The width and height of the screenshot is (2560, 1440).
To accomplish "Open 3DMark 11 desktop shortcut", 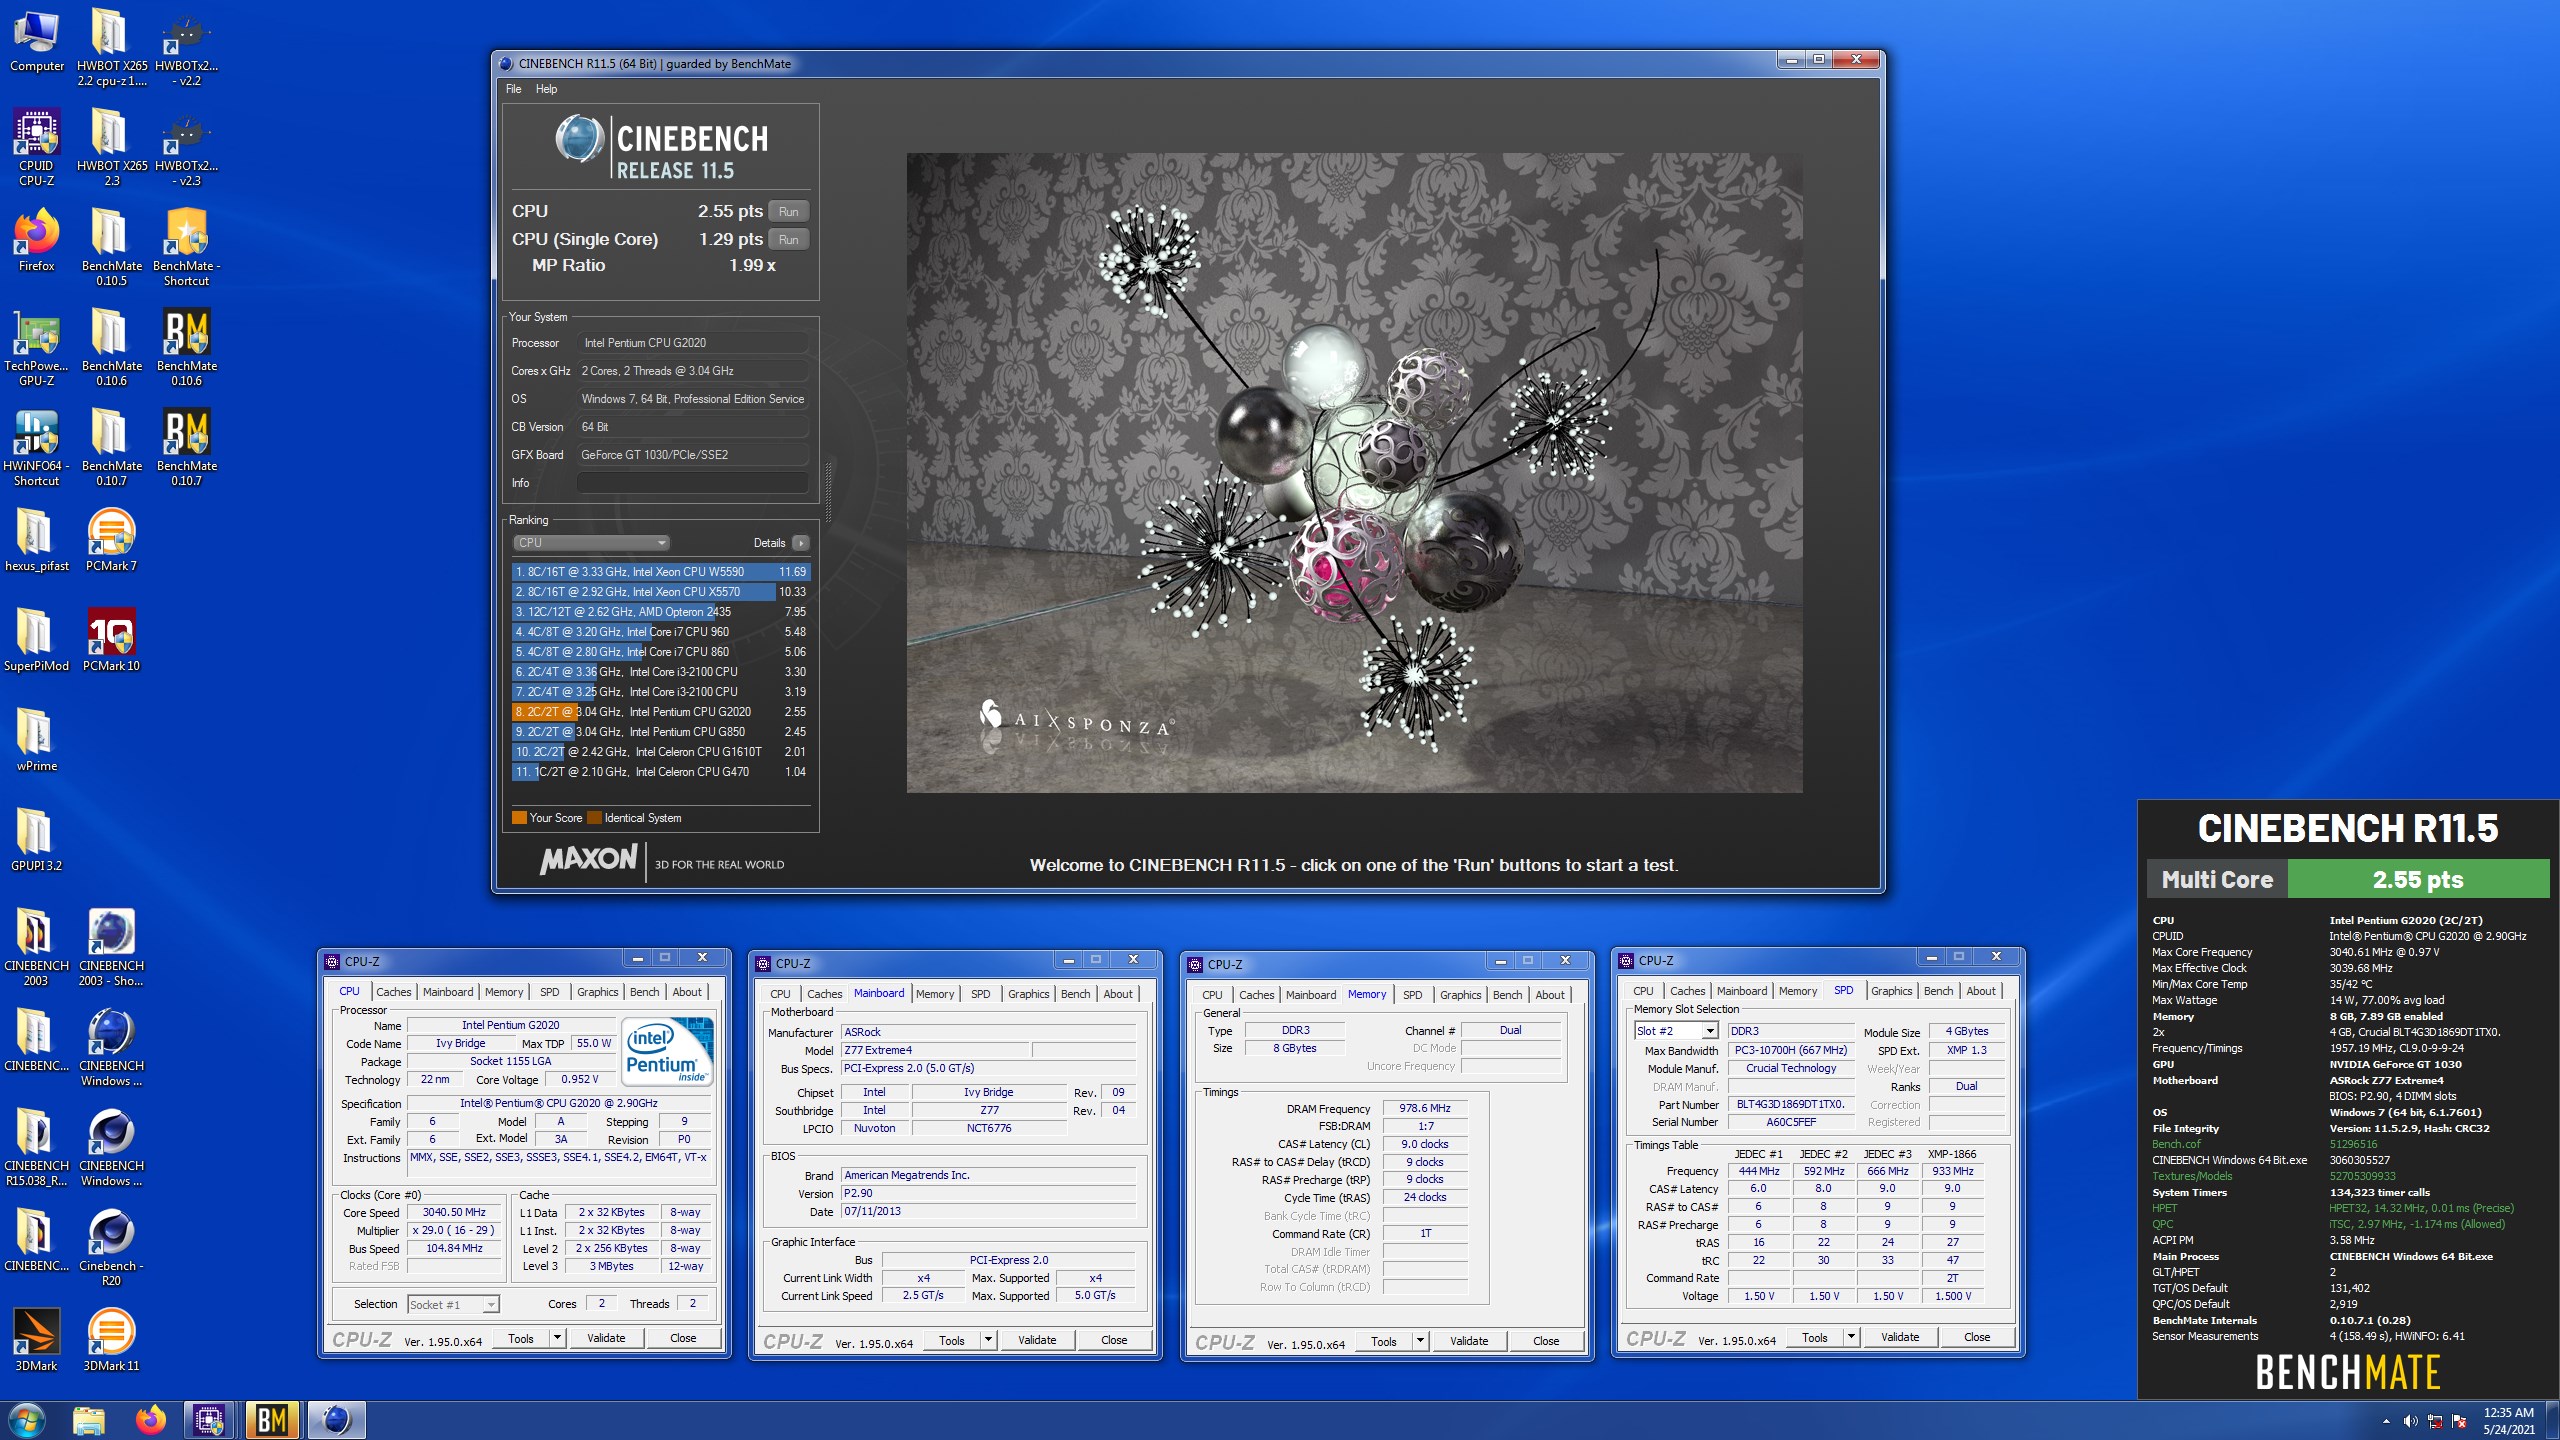I will coord(111,1340).
